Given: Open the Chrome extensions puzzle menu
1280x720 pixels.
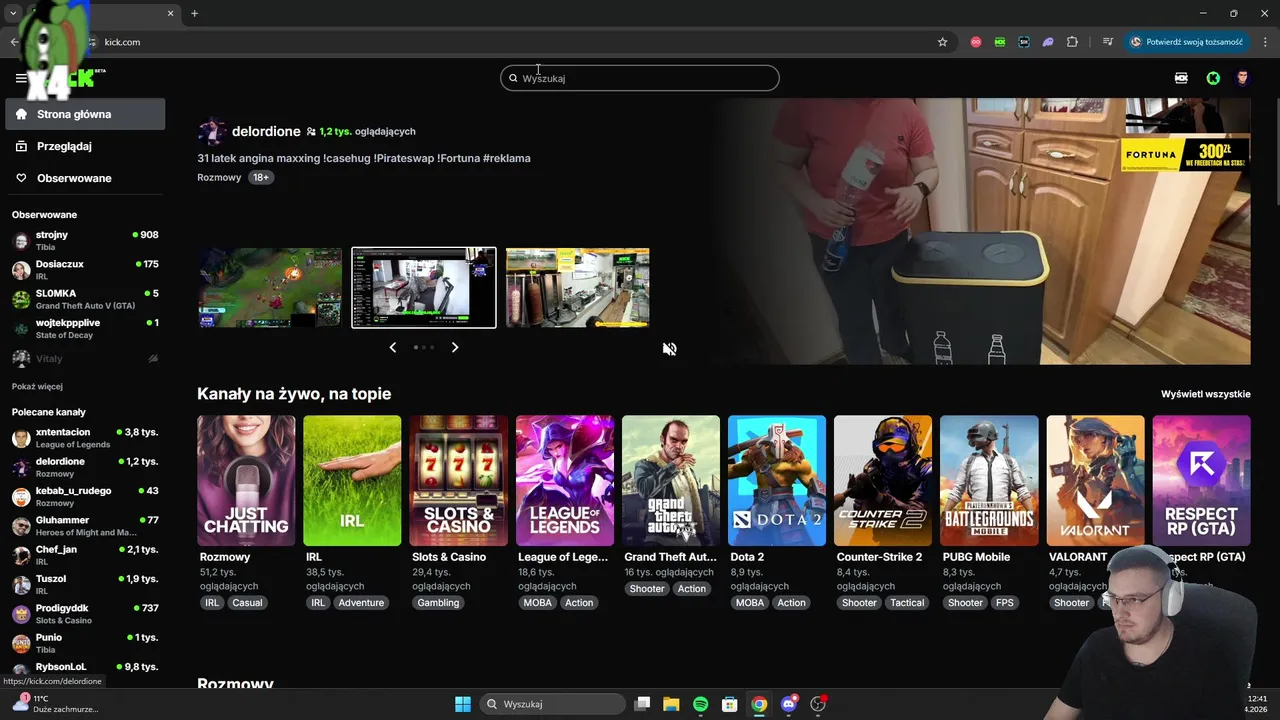Looking at the screenshot, I should coord(1072,42).
